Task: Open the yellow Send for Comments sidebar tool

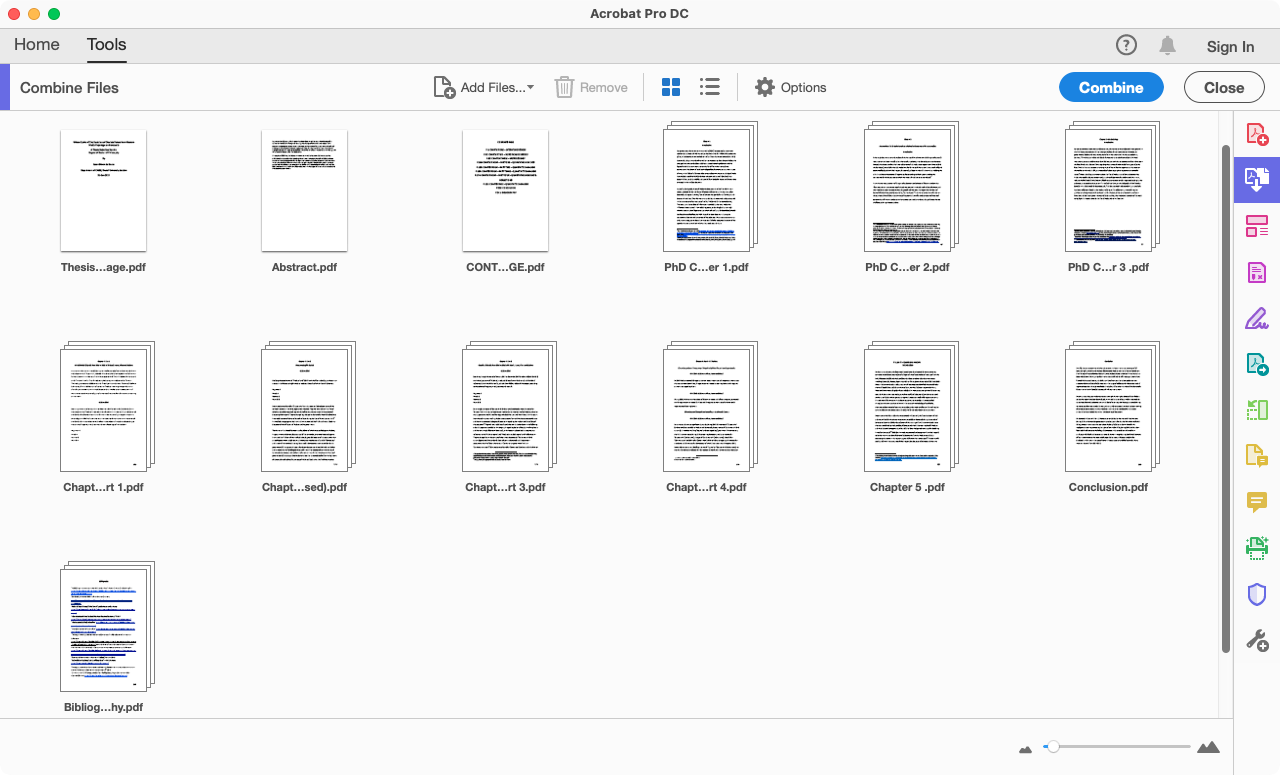Action: point(1257,456)
